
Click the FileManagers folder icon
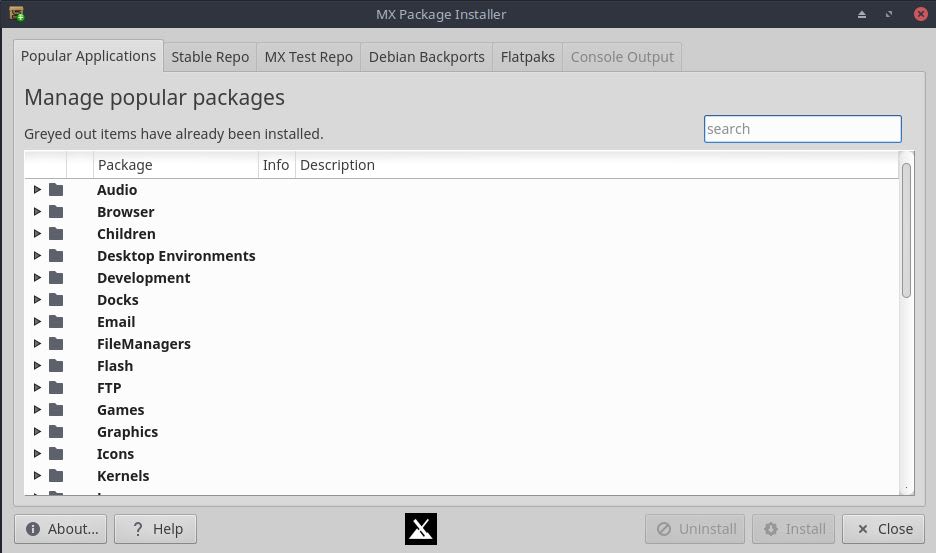[x=56, y=344]
